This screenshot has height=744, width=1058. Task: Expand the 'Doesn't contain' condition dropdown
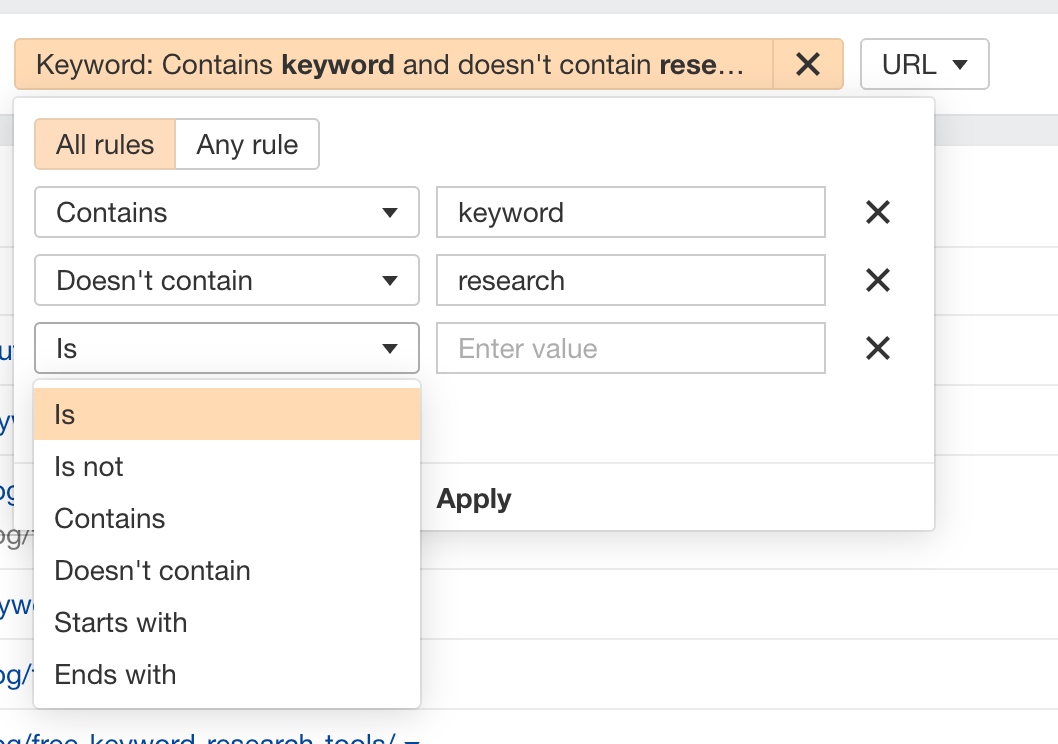227,280
